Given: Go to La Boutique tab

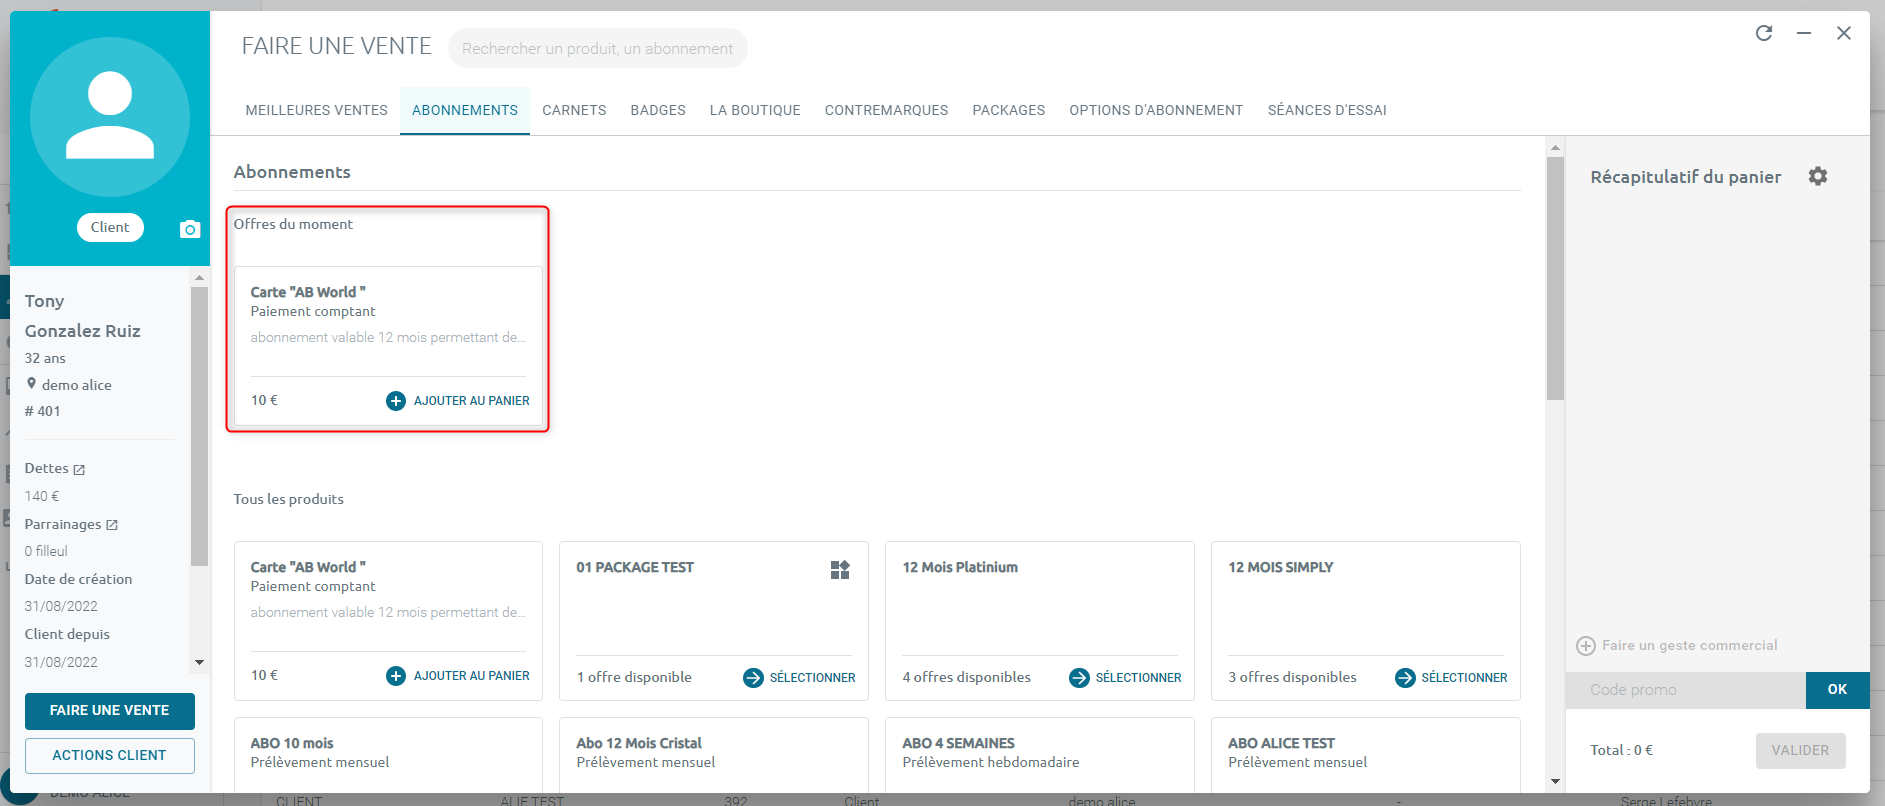Looking at the screenshot, I should [x=755, y=110].
